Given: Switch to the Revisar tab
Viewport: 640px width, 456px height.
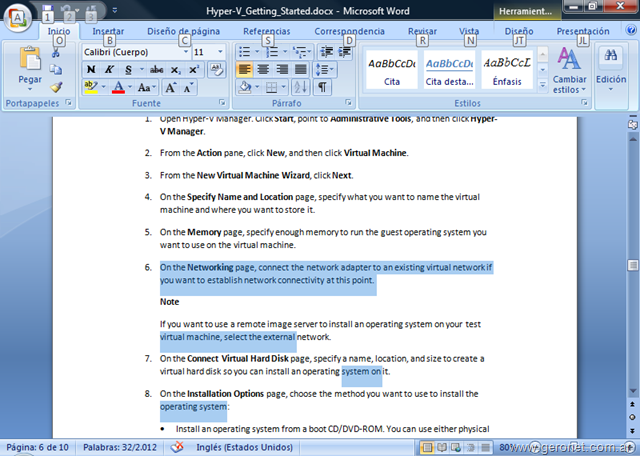Looking at the screenshot, I should tap(422, 31).
